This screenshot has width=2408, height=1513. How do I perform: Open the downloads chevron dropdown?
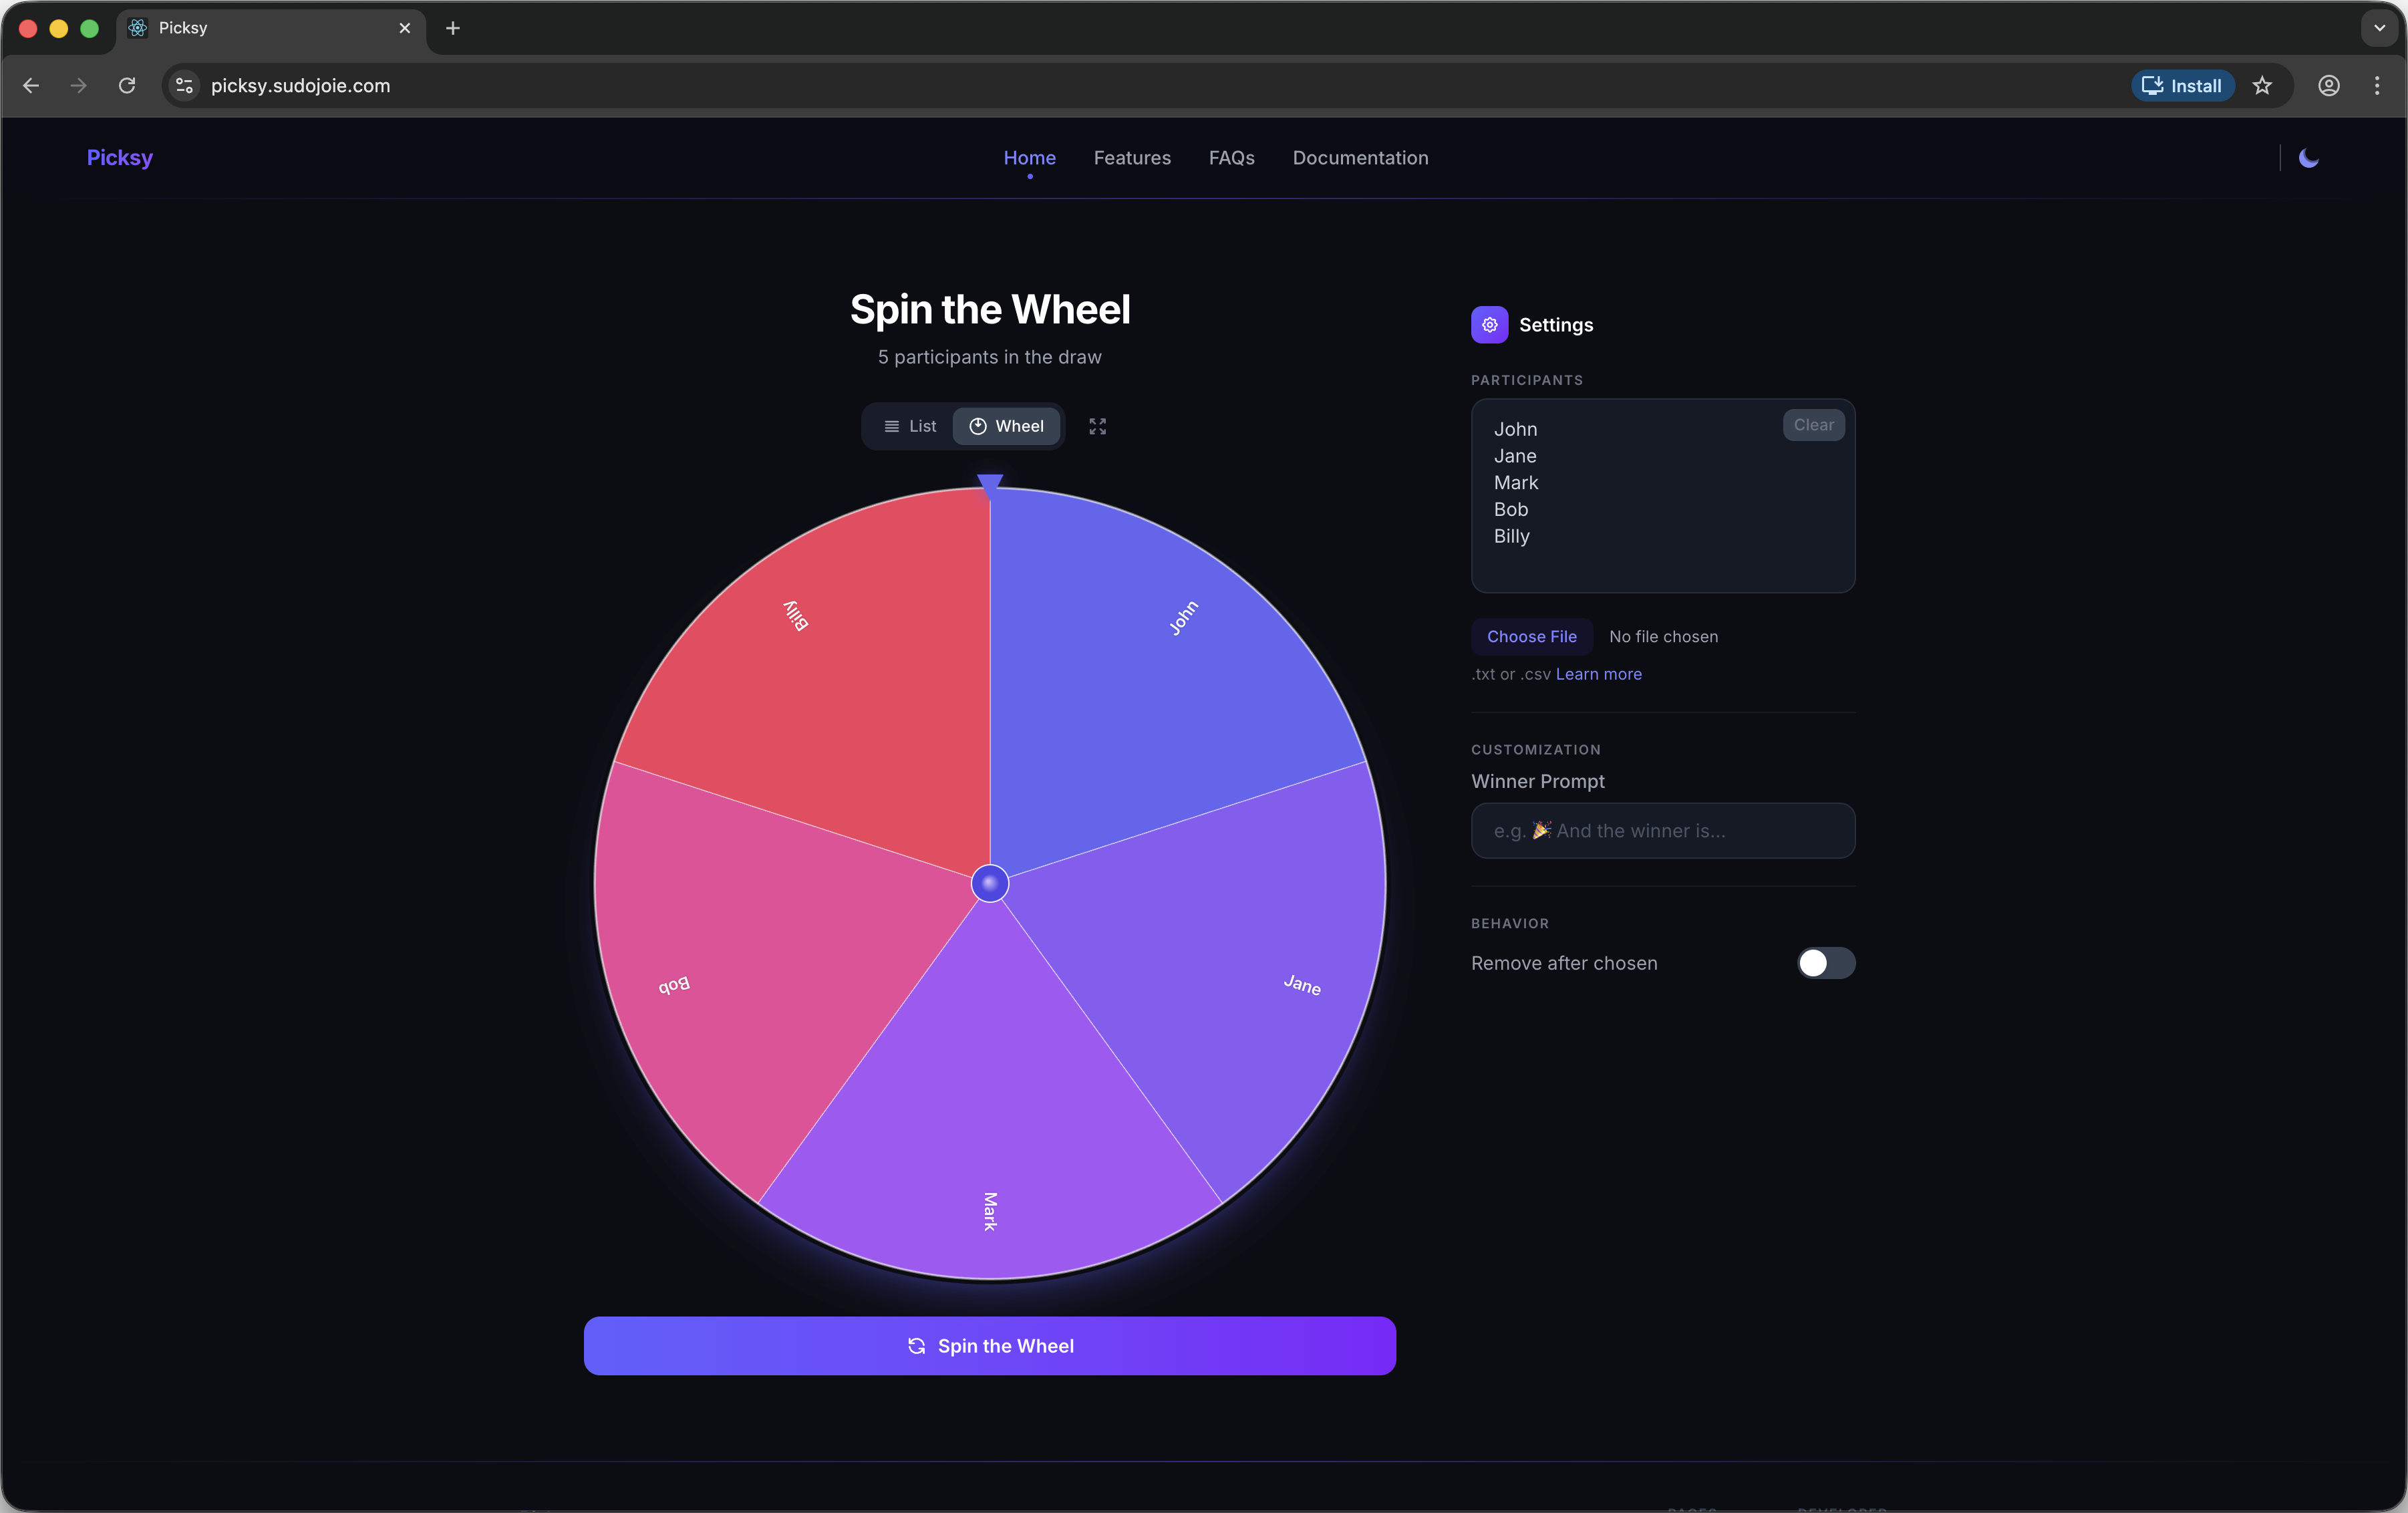[x=2378, y=28]
